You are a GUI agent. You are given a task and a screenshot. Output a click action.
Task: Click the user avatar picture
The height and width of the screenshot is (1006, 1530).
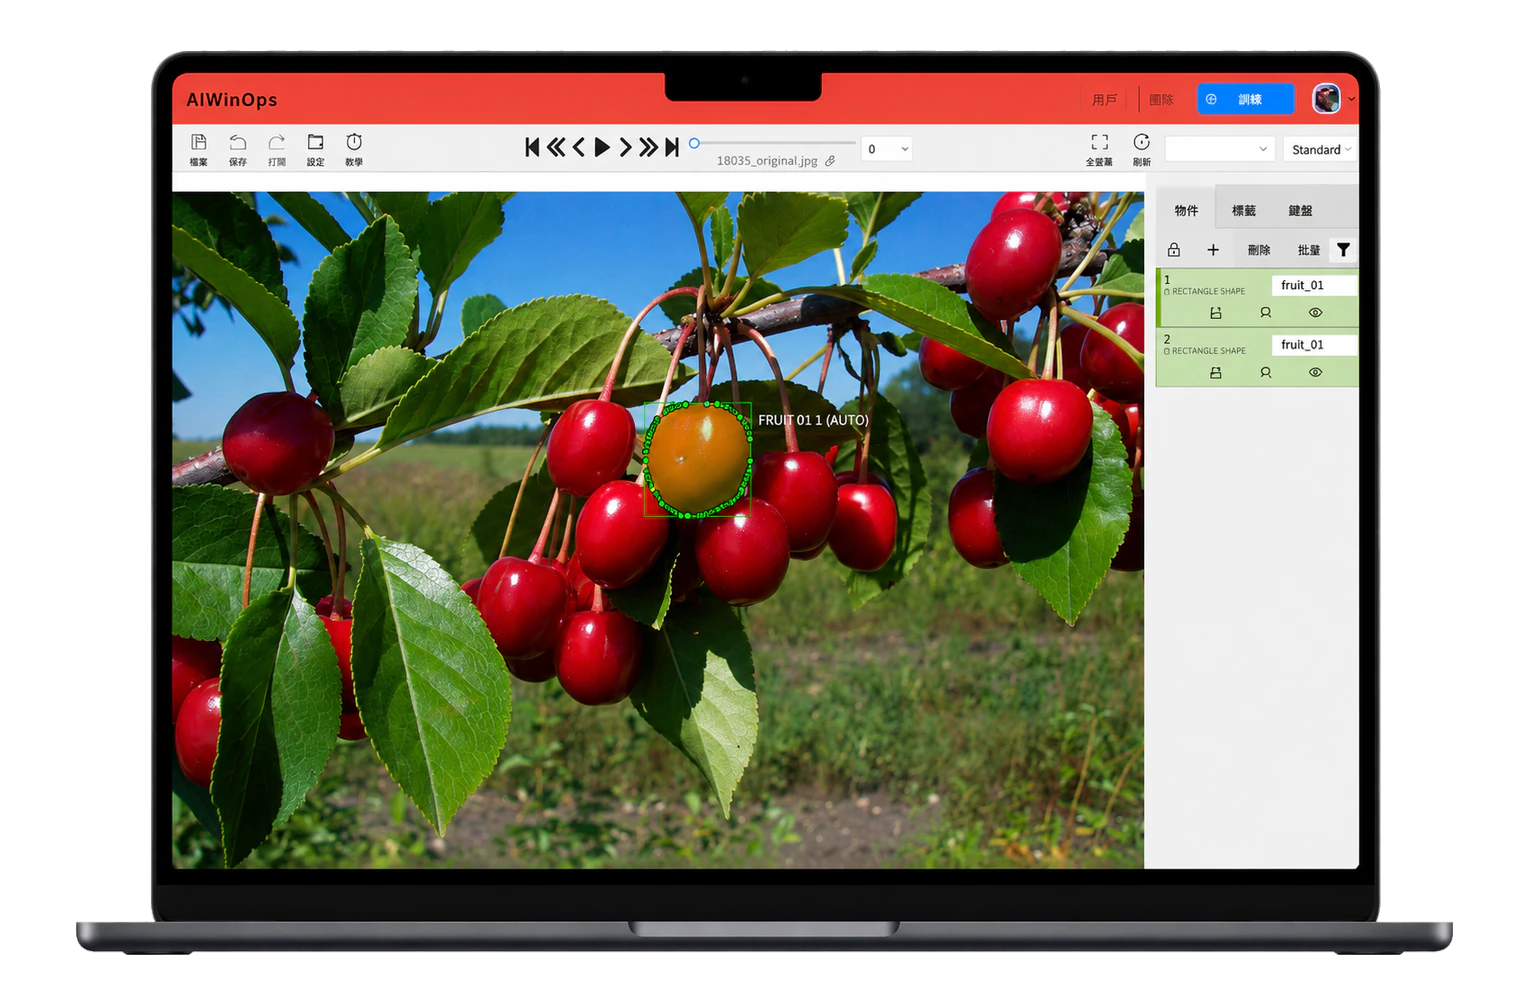click(x=1326, y=99)
